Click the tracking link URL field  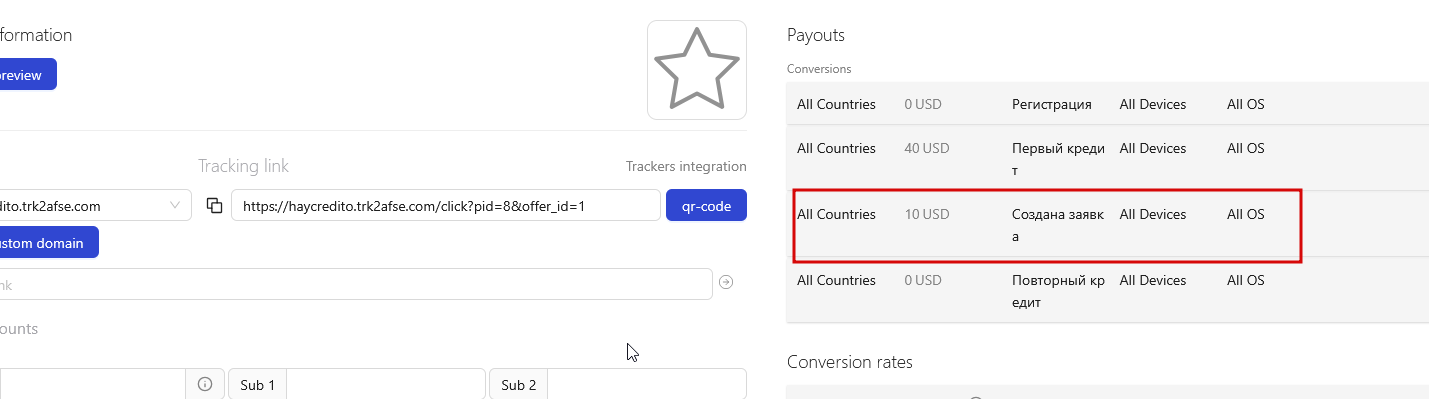(x=446, y=206)
